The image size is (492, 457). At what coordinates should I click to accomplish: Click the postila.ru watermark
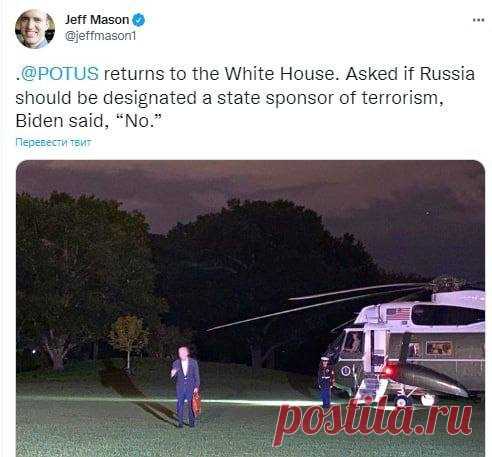coord(373,420)
